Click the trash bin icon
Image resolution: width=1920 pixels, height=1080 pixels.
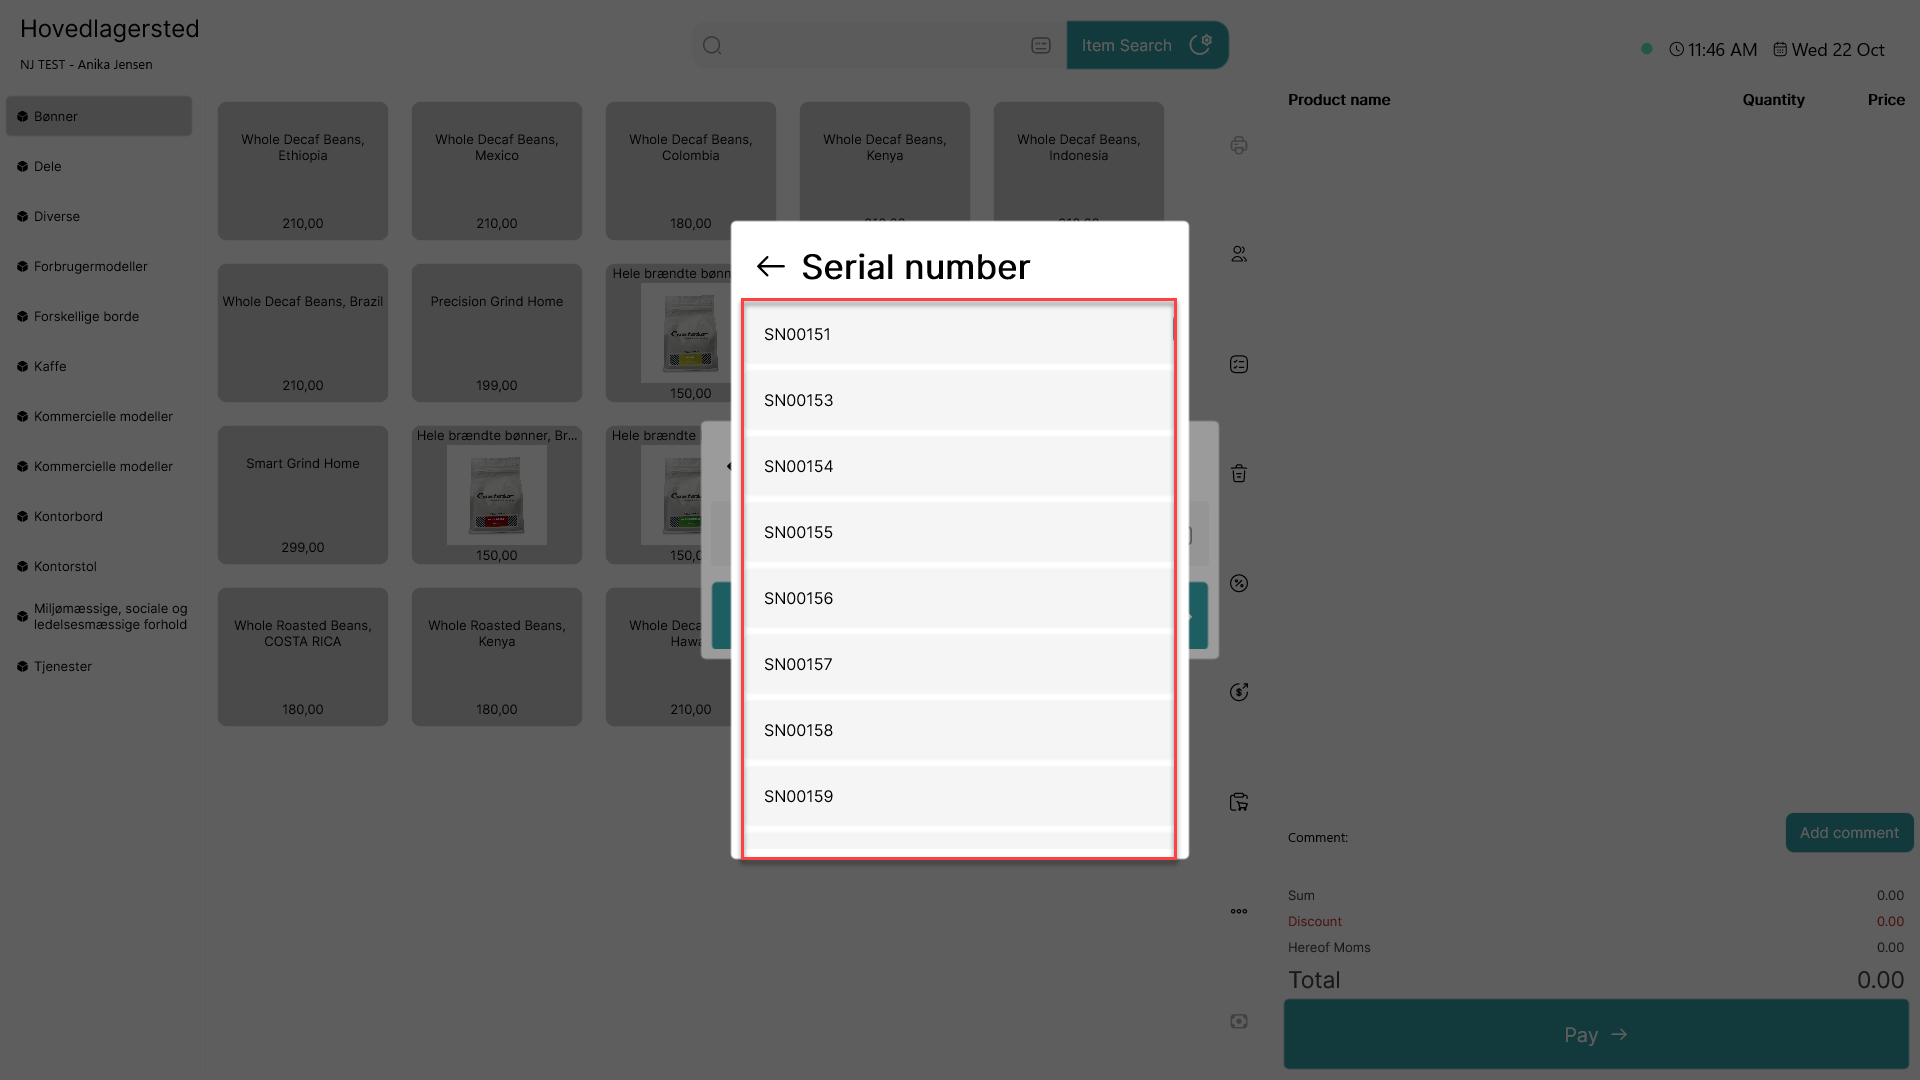1239,473
